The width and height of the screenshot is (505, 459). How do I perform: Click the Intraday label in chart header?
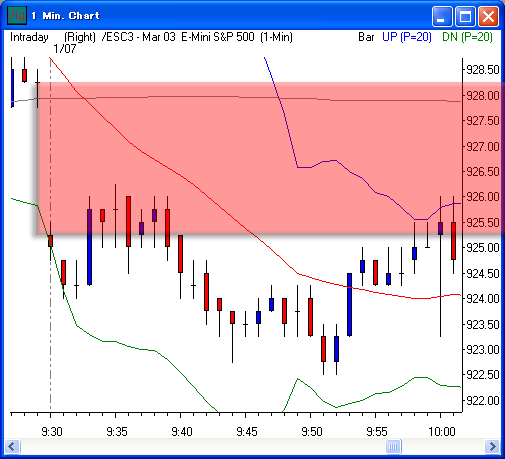(29, 37)
